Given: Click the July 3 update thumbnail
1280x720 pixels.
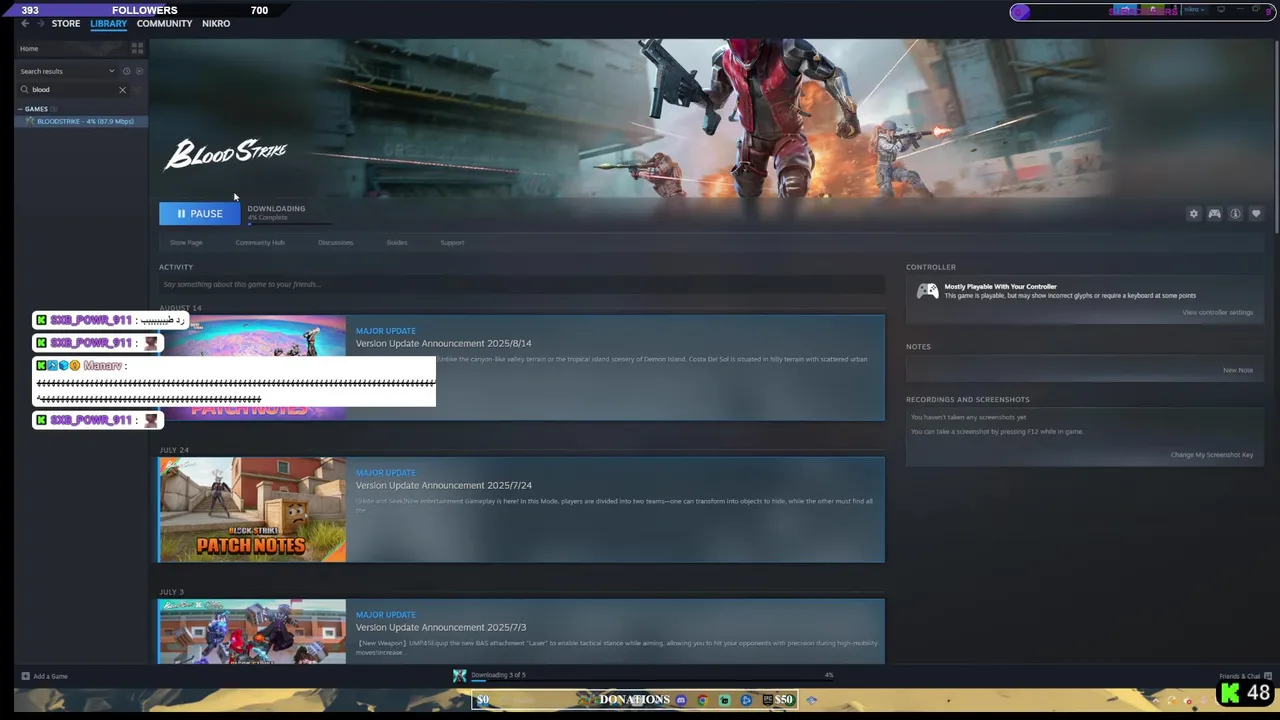Looking at the screenshot, I should (x=252, y=631).
